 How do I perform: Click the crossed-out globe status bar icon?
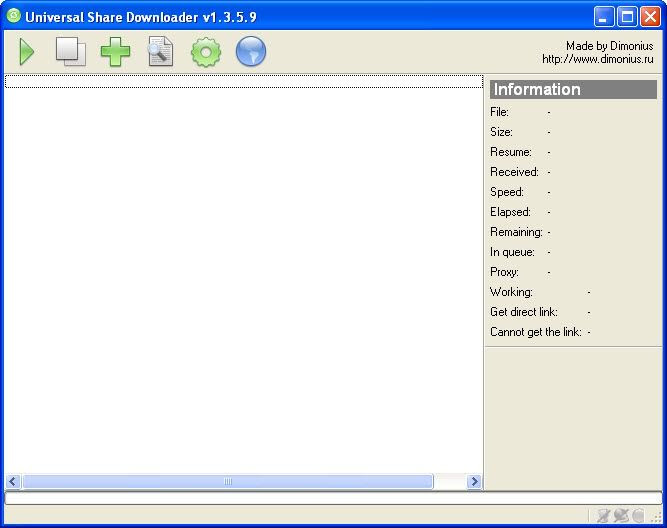(621, 516)
